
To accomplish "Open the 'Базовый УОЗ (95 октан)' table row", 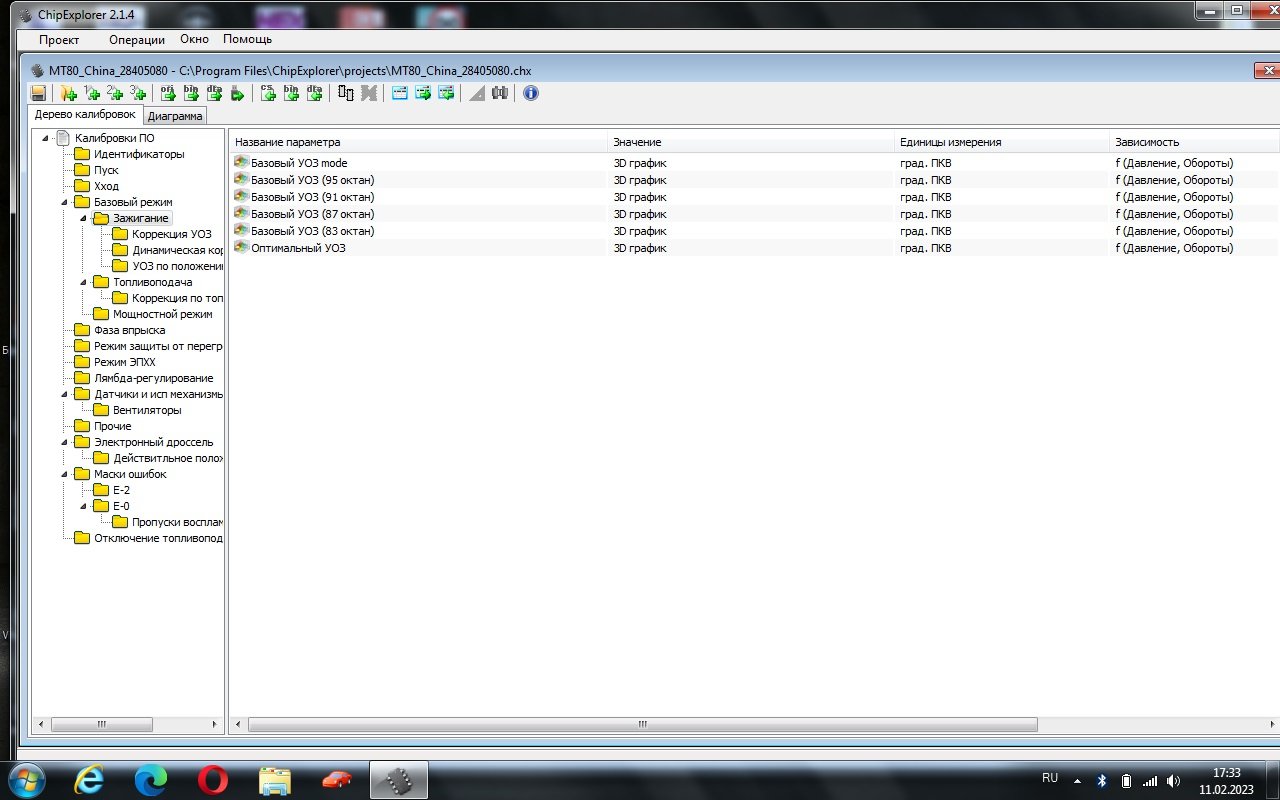I will tap(312, 180).
